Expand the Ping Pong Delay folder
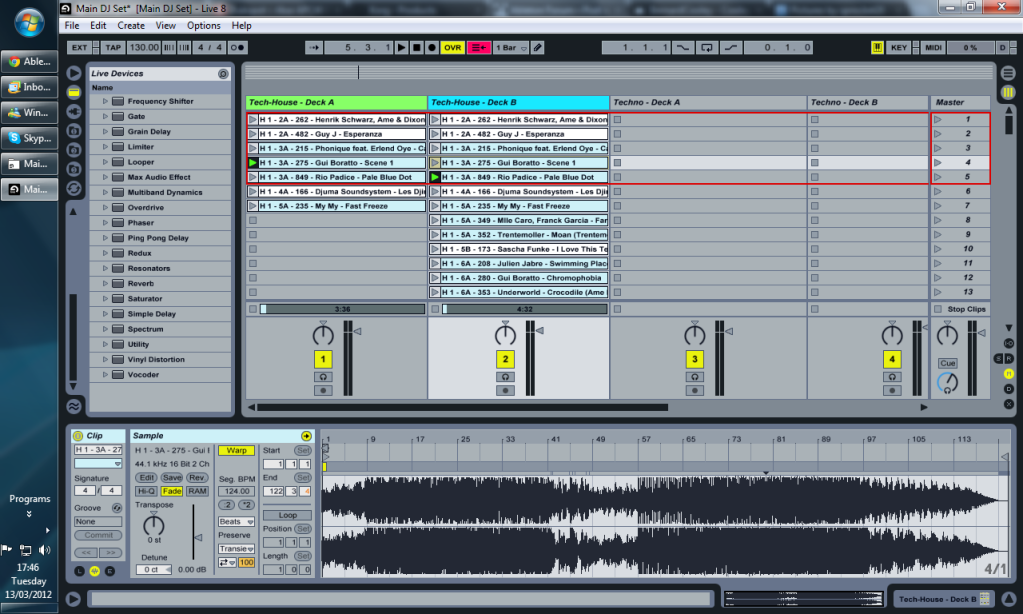This screenshot has height=614, width=1023. [x=105, y=238]
